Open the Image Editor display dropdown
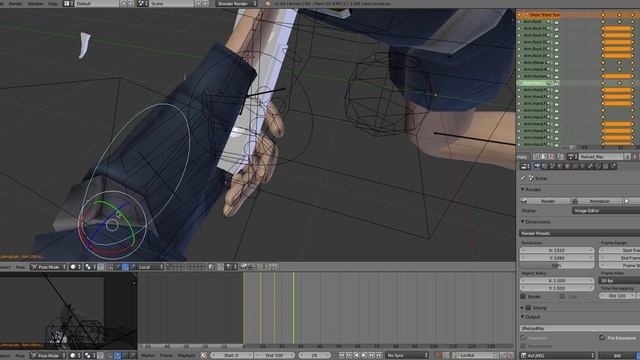 click(x=606, y=211)
